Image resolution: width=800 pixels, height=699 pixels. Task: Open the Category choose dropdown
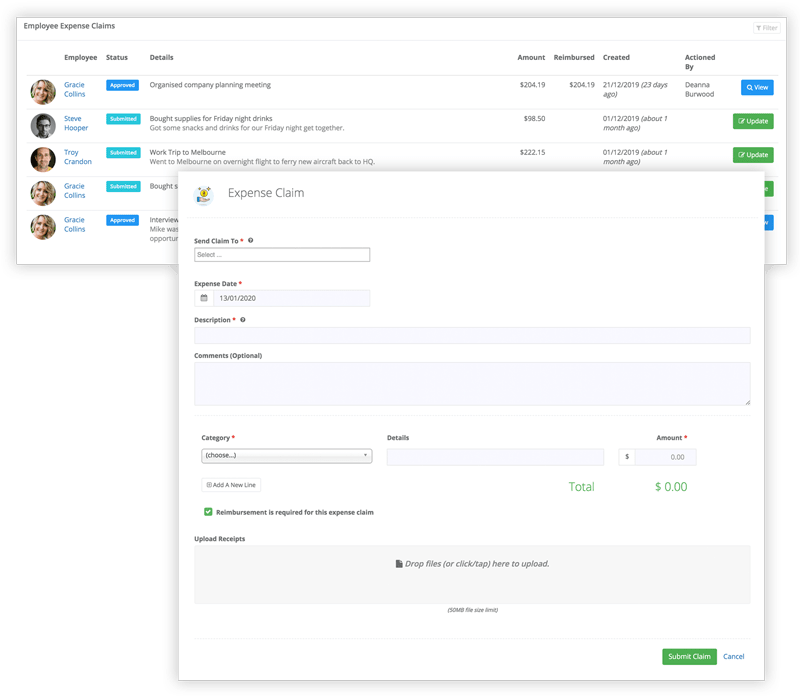(x=287, y=454)
